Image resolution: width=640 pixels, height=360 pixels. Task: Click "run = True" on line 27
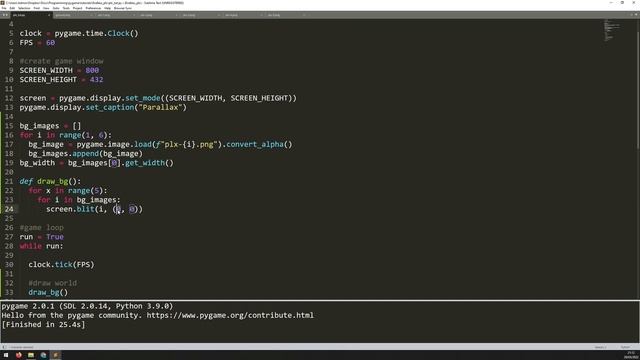pos(42,237)
